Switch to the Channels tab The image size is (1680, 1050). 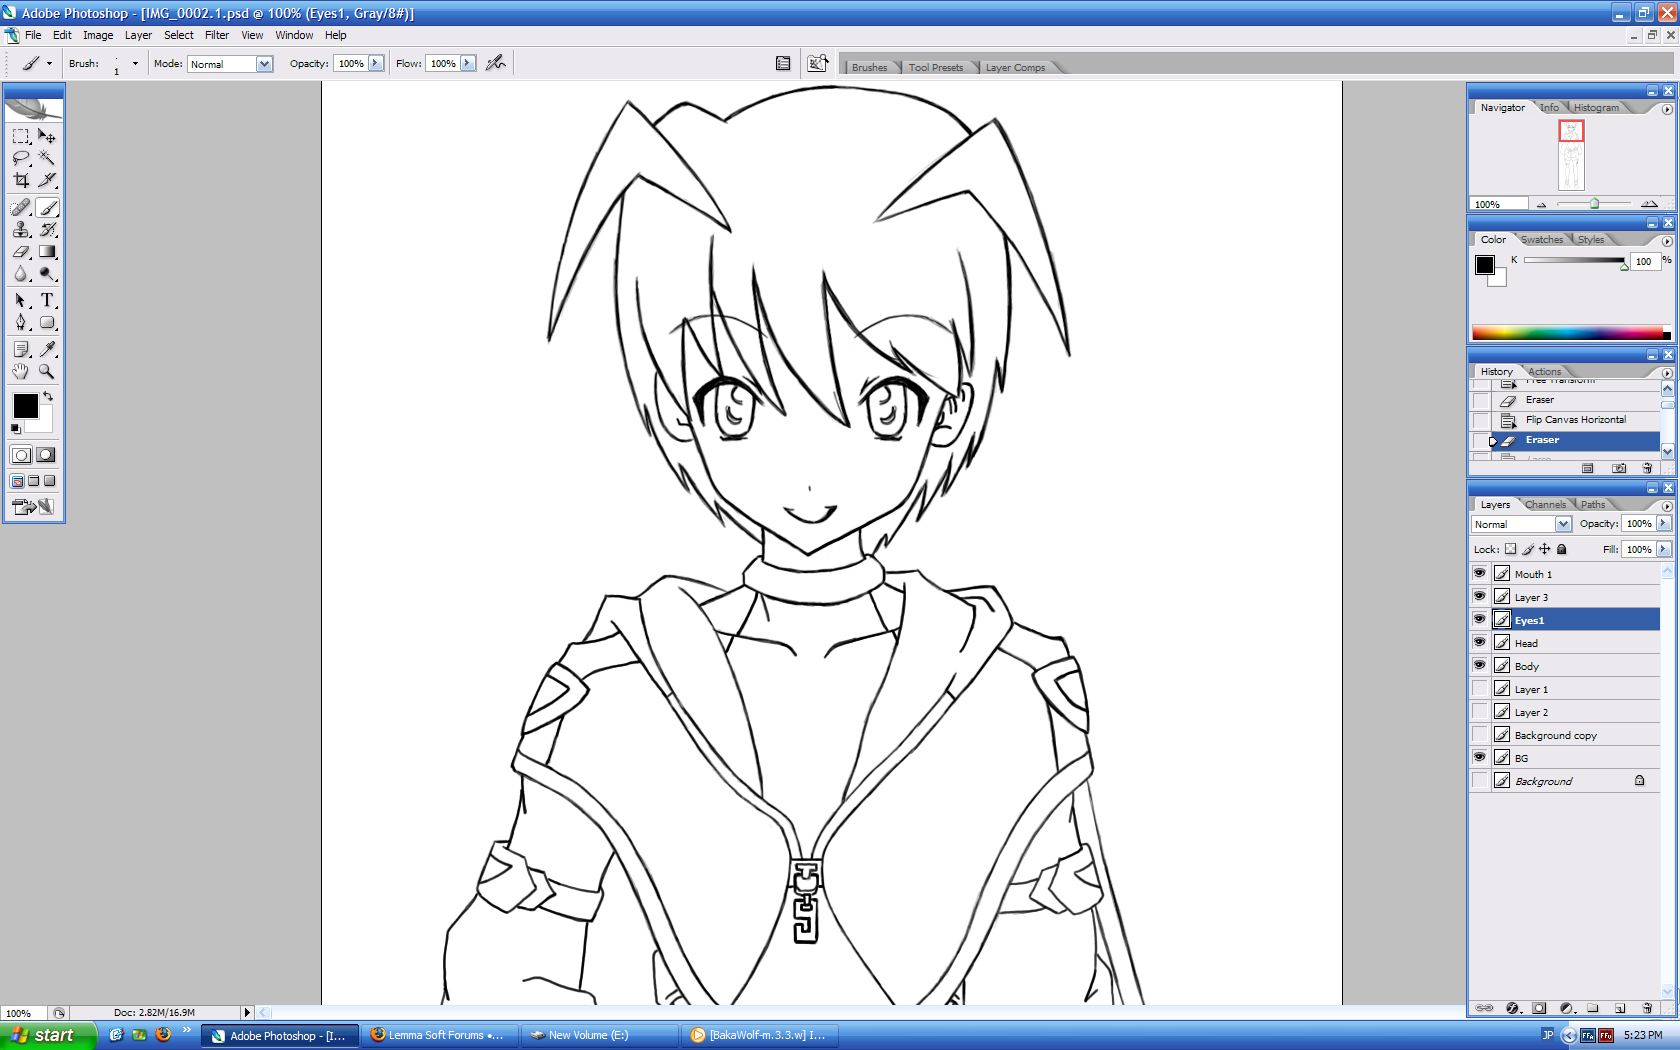pyautogui.click(x=1545, y=504)
